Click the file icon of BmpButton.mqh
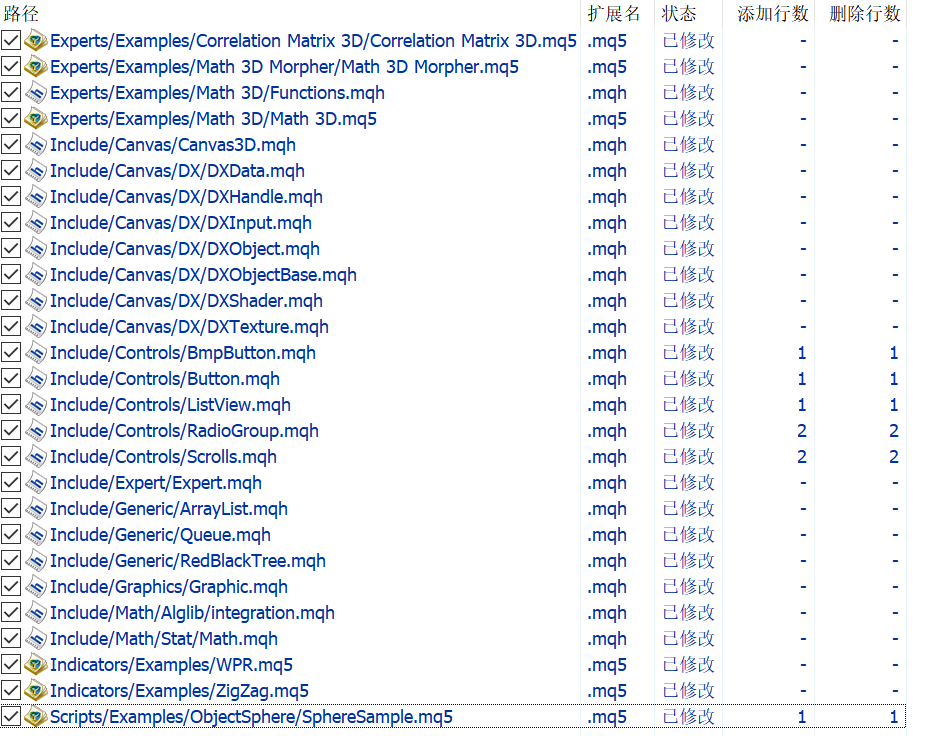Viewport: 931px width, 736px height. (x=36, y=353)
